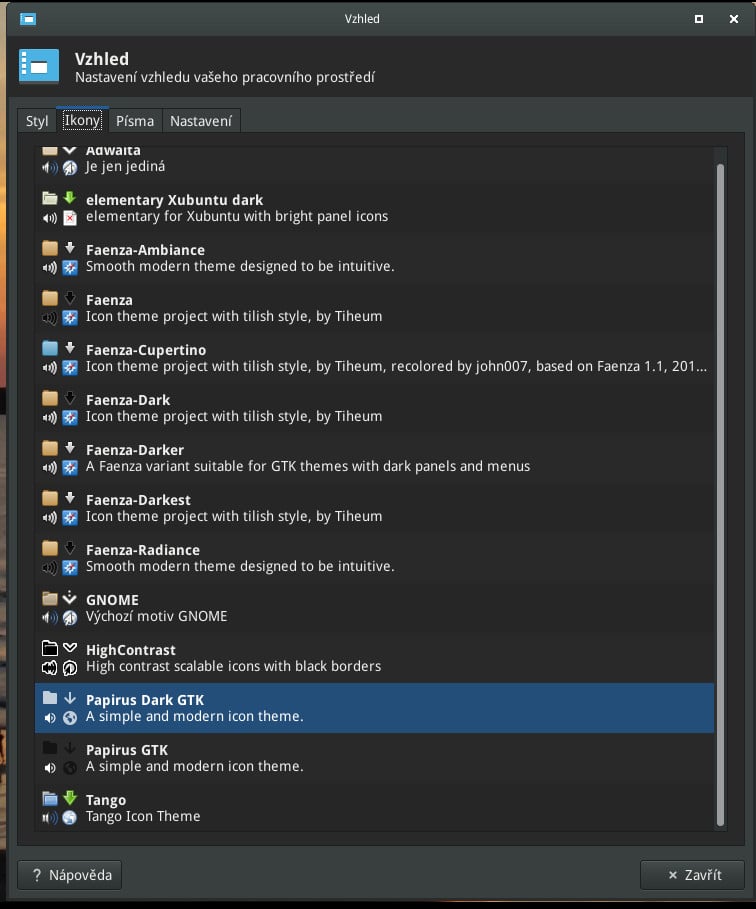Click the folder icon beside GNOME theme
Screen dimensions: 756x909
50,598
